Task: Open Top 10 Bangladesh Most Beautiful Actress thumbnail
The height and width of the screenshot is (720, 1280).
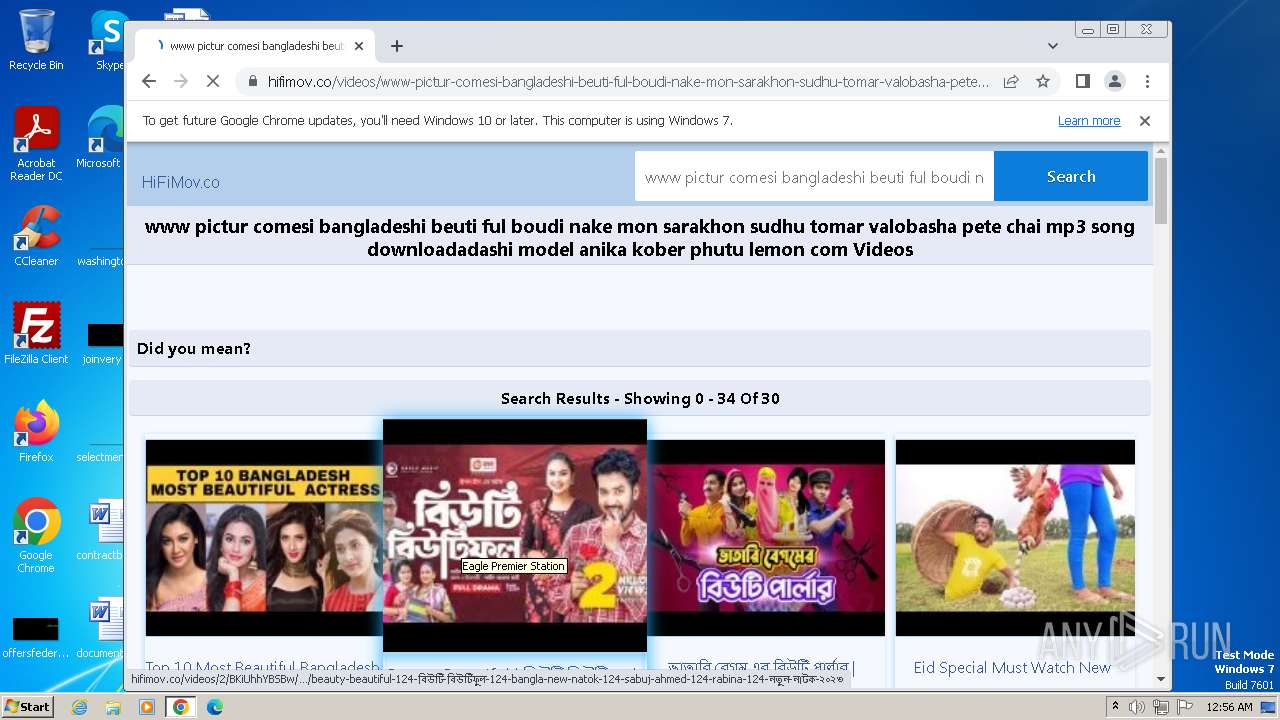Action: tap(264, 538)
